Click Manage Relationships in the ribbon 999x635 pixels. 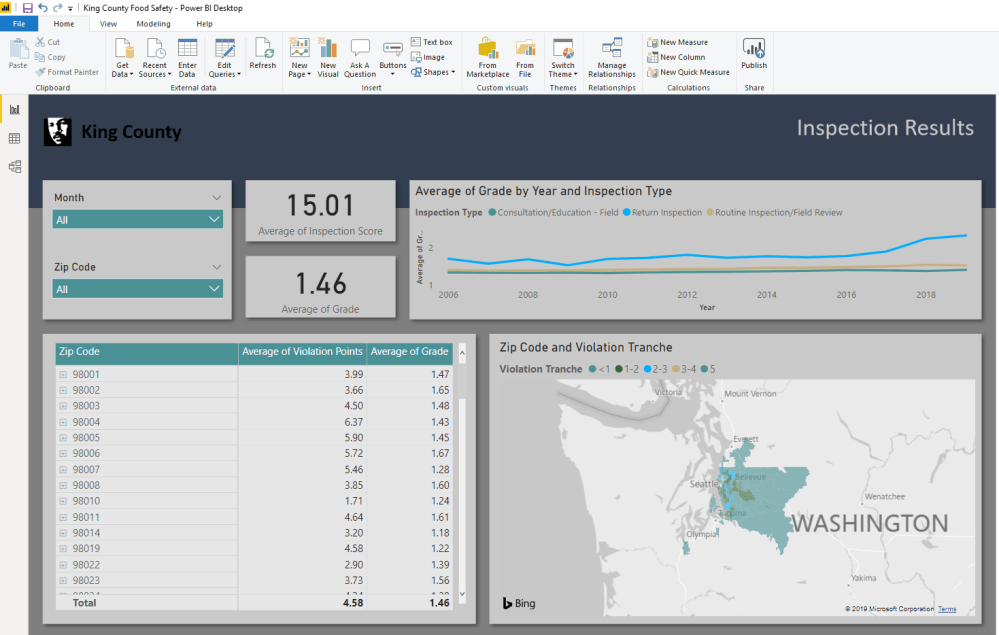611,57
